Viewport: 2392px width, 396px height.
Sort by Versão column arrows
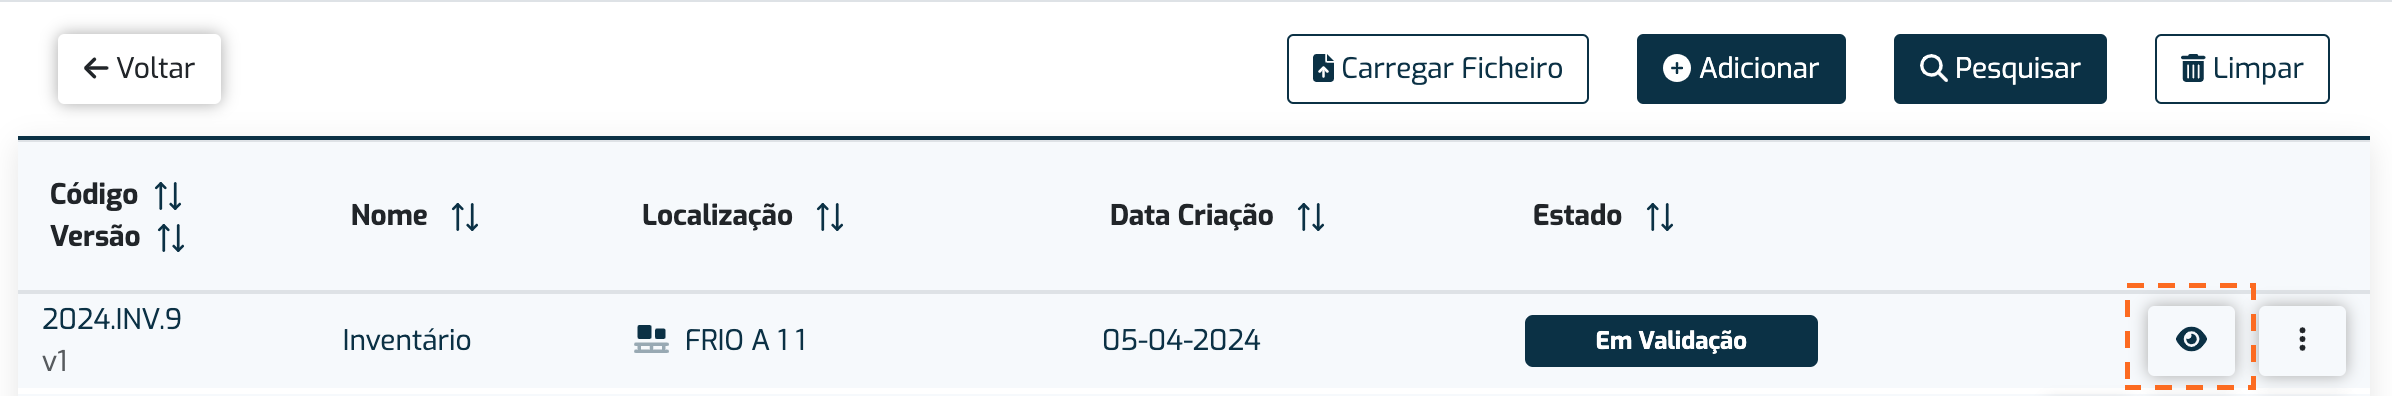(x=171, y=237)
